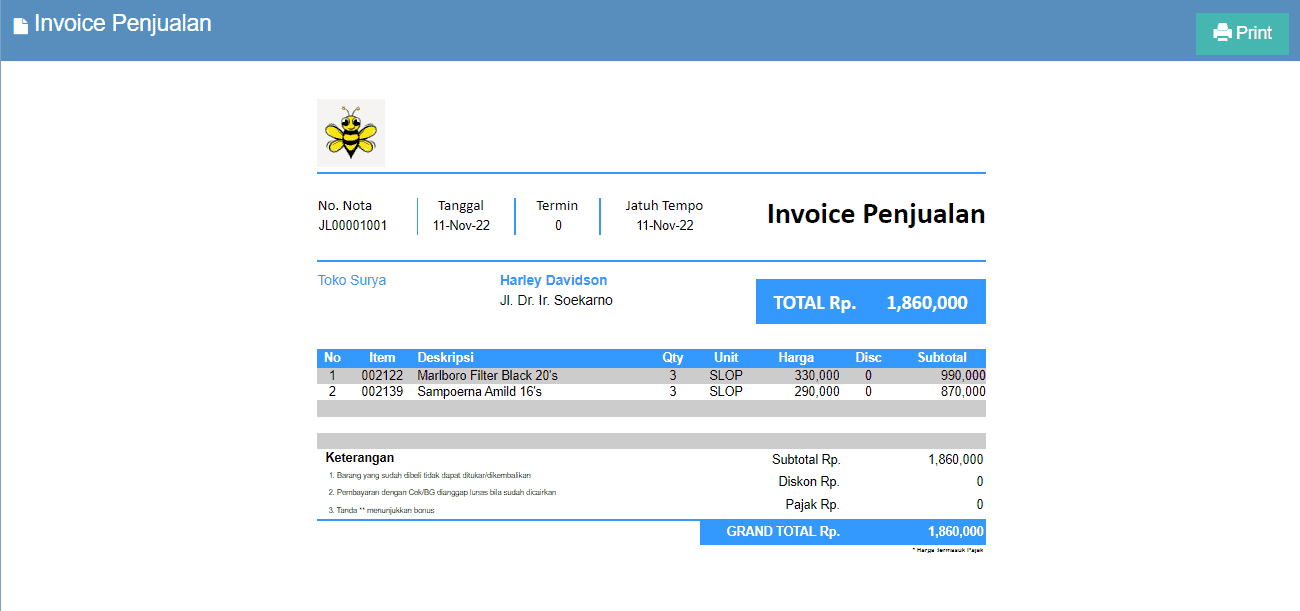Select invoice number JL00001001
Viewport: 1300px width, 611px height.
(x=353, y=225)
